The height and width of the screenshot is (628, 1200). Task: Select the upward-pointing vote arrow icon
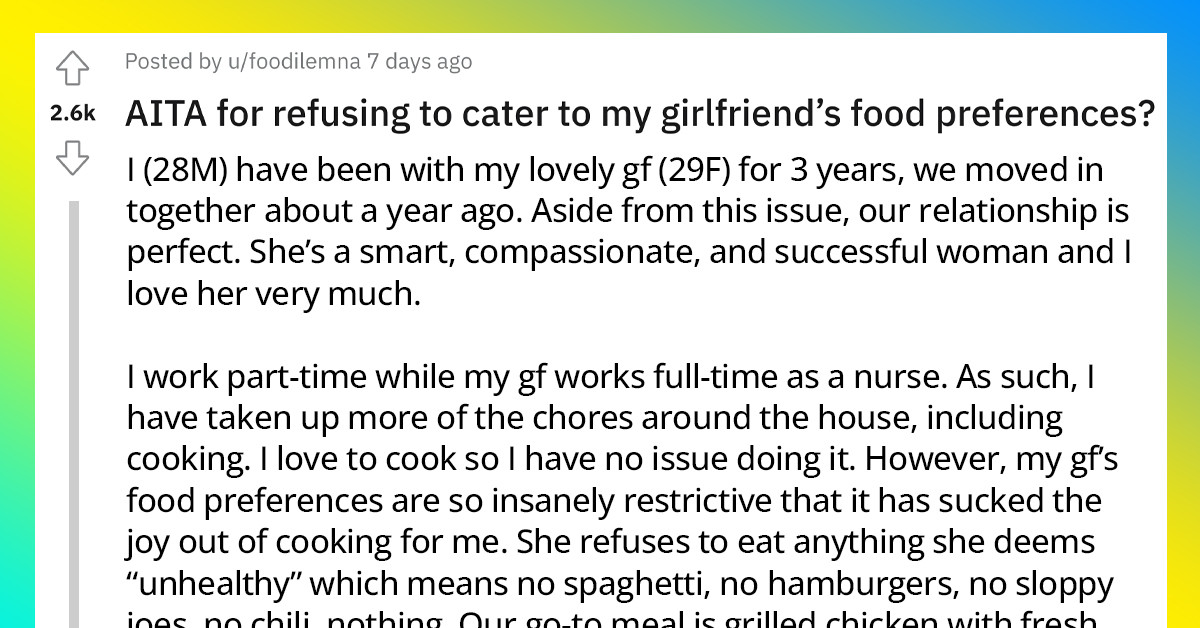click(73, 70)
